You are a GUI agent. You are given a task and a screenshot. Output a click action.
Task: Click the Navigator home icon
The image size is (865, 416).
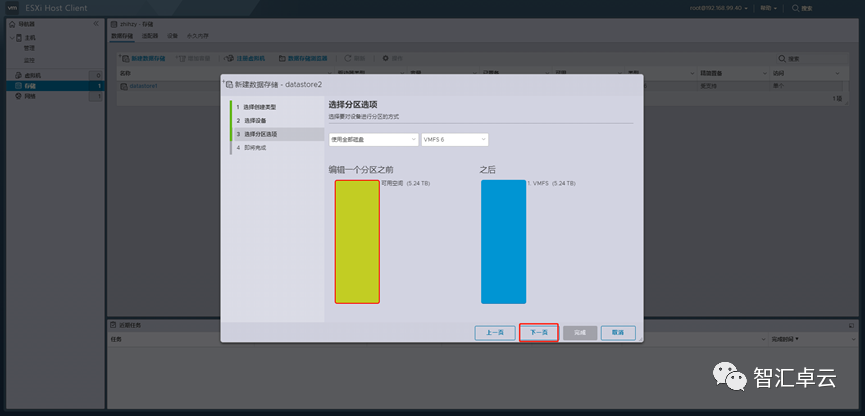pos(12,24)
